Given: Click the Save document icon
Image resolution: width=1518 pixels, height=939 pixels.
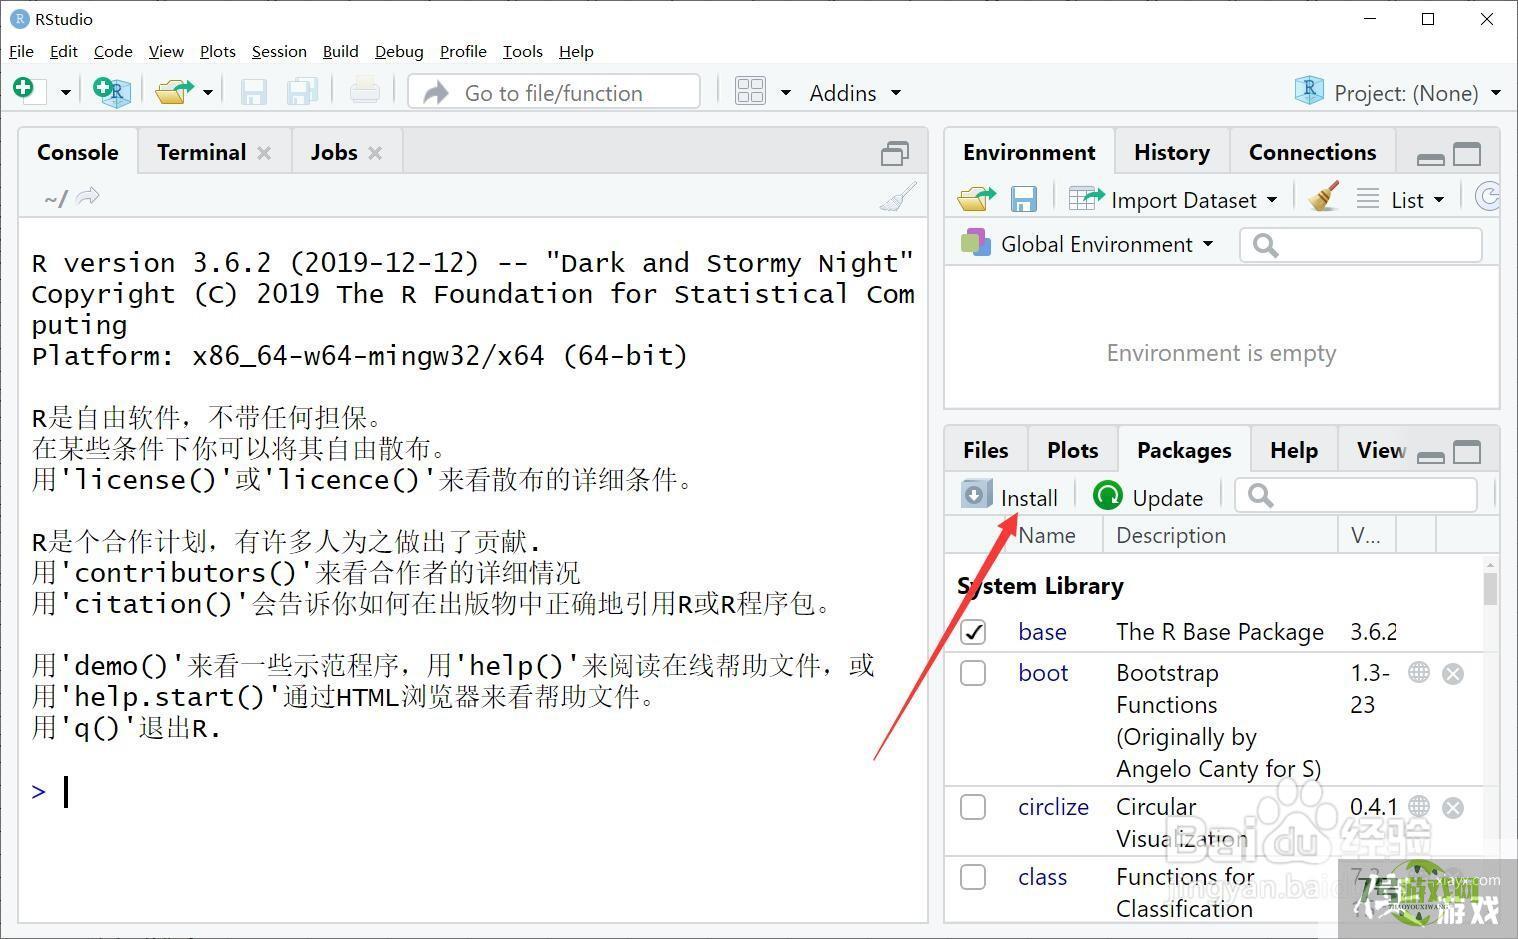Looking at the screenshot, I should [x=254, y=93].
